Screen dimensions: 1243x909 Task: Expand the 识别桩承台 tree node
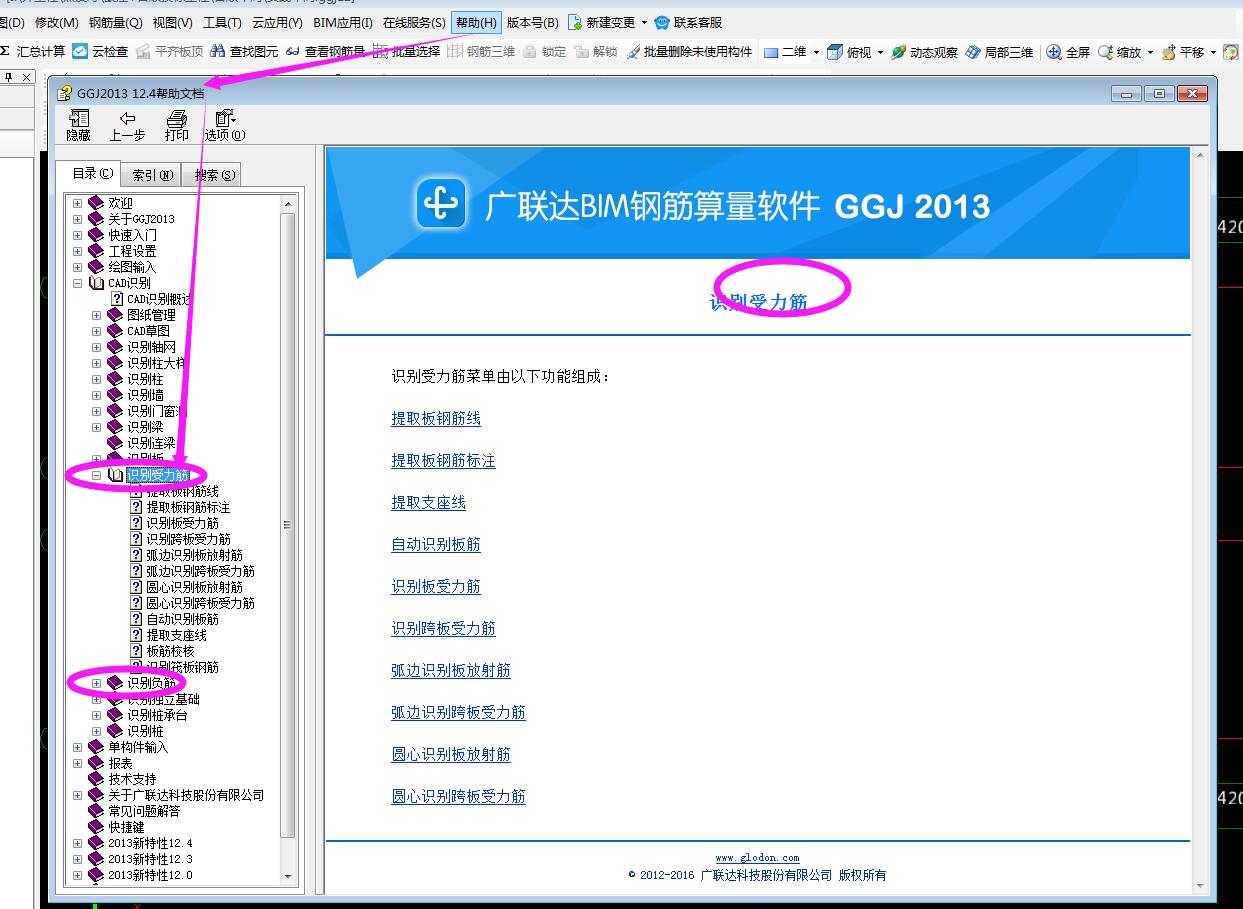97,715
